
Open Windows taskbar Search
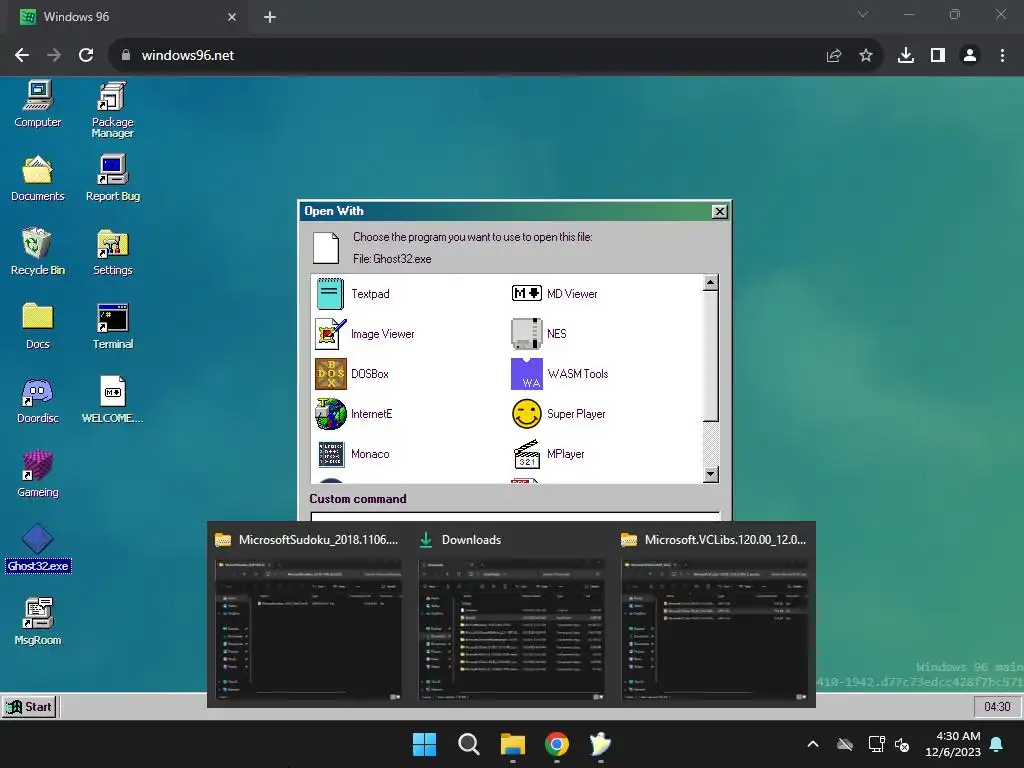click(469, 744)
